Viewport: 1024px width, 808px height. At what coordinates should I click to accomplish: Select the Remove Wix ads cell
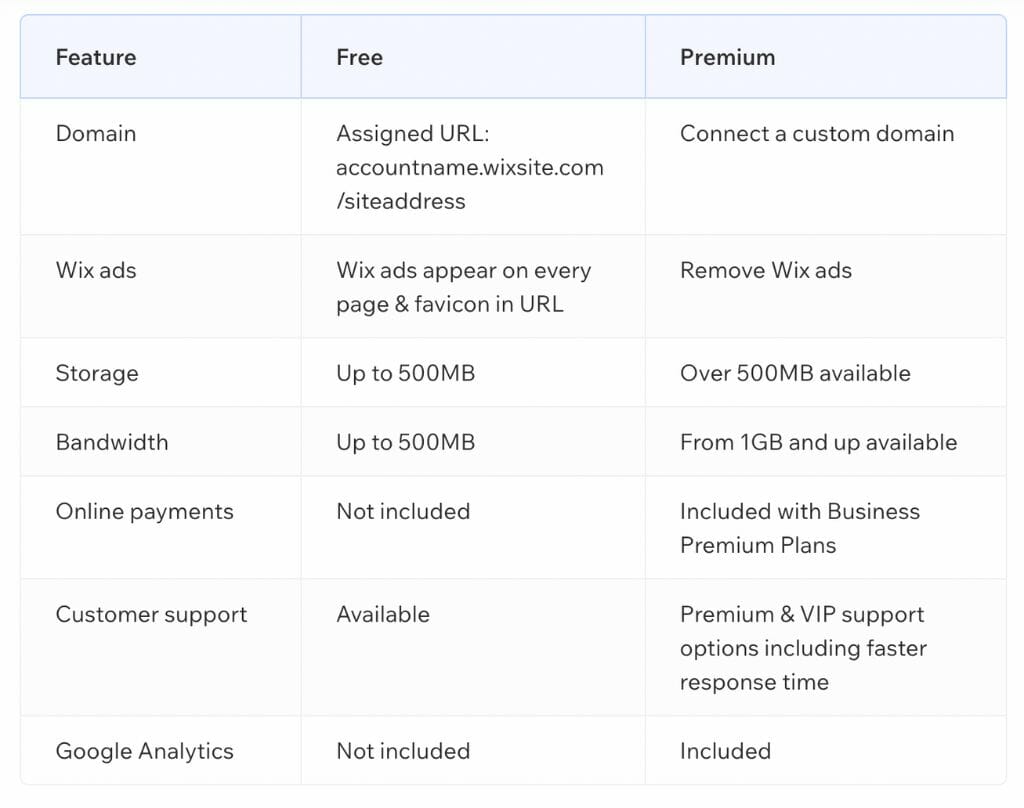(x=765, y=270)
